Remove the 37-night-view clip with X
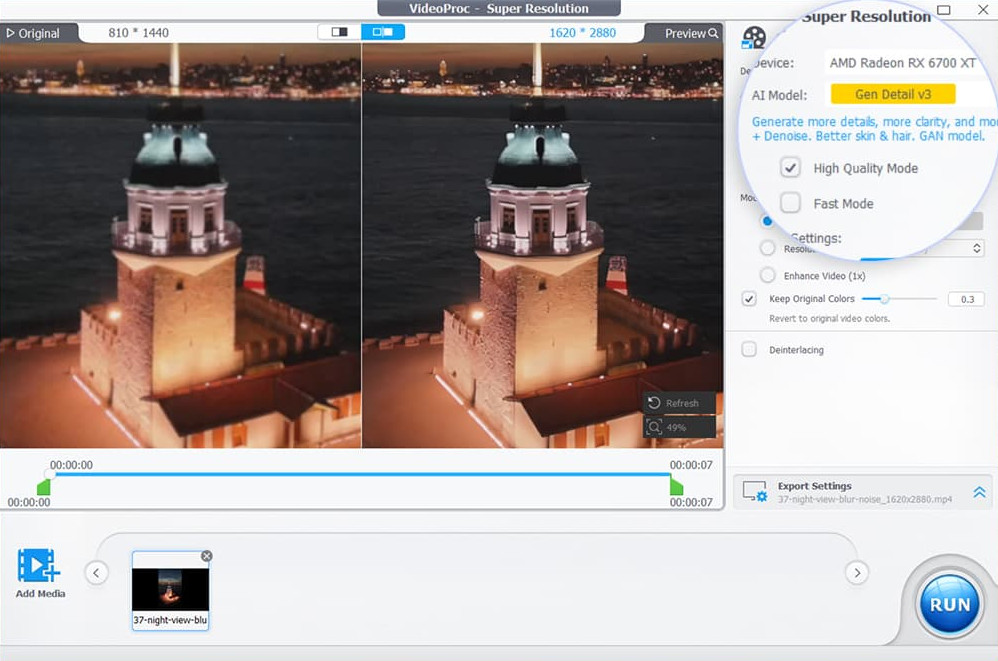998x661 pixels. 206,556
